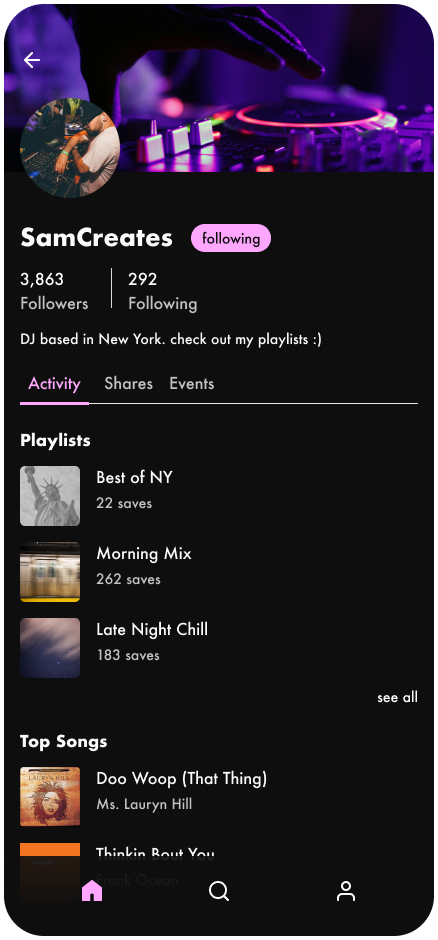Screen dimensions: 438x940
Task: Toggle the following button for SamCreates
Action: [231, 239]
